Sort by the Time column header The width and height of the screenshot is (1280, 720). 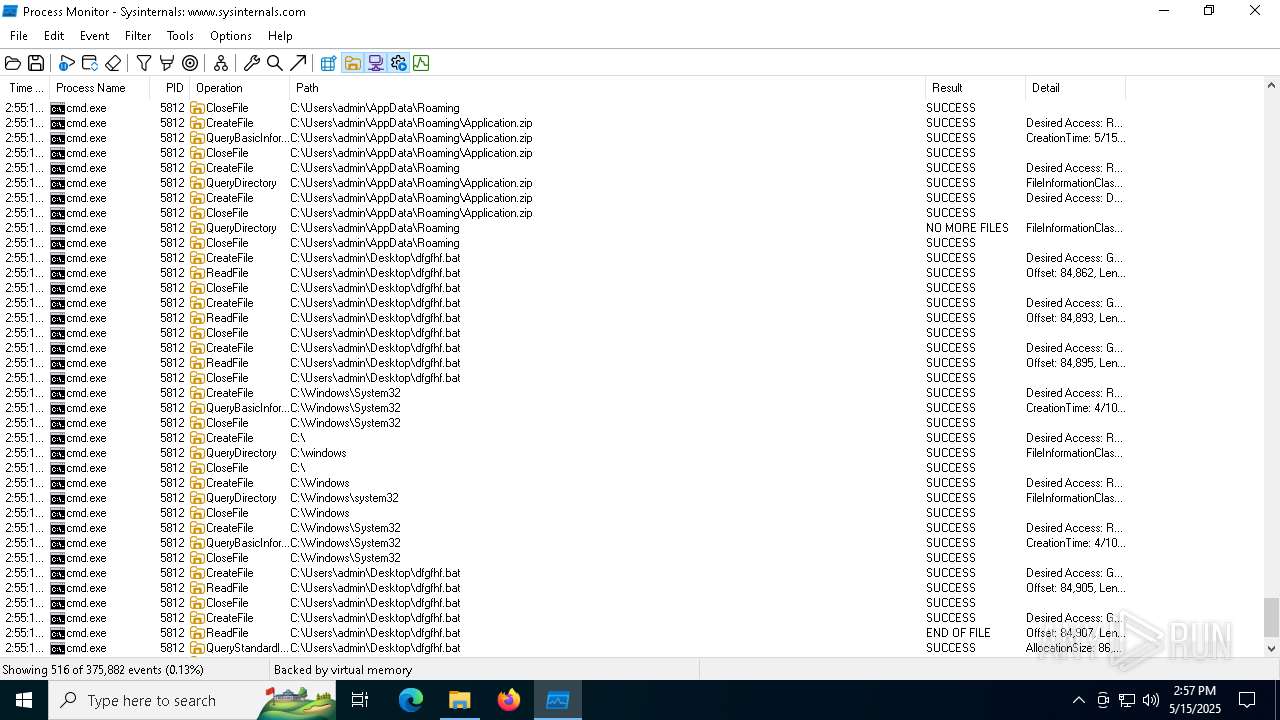coord(25,88)
